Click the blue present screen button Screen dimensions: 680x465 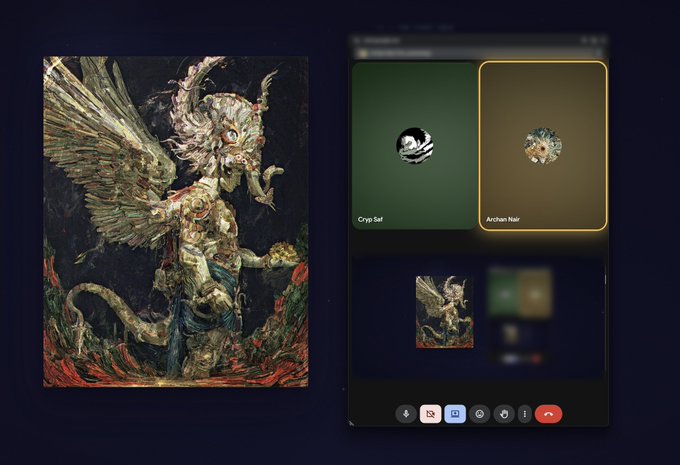click(x=455, y=414)
